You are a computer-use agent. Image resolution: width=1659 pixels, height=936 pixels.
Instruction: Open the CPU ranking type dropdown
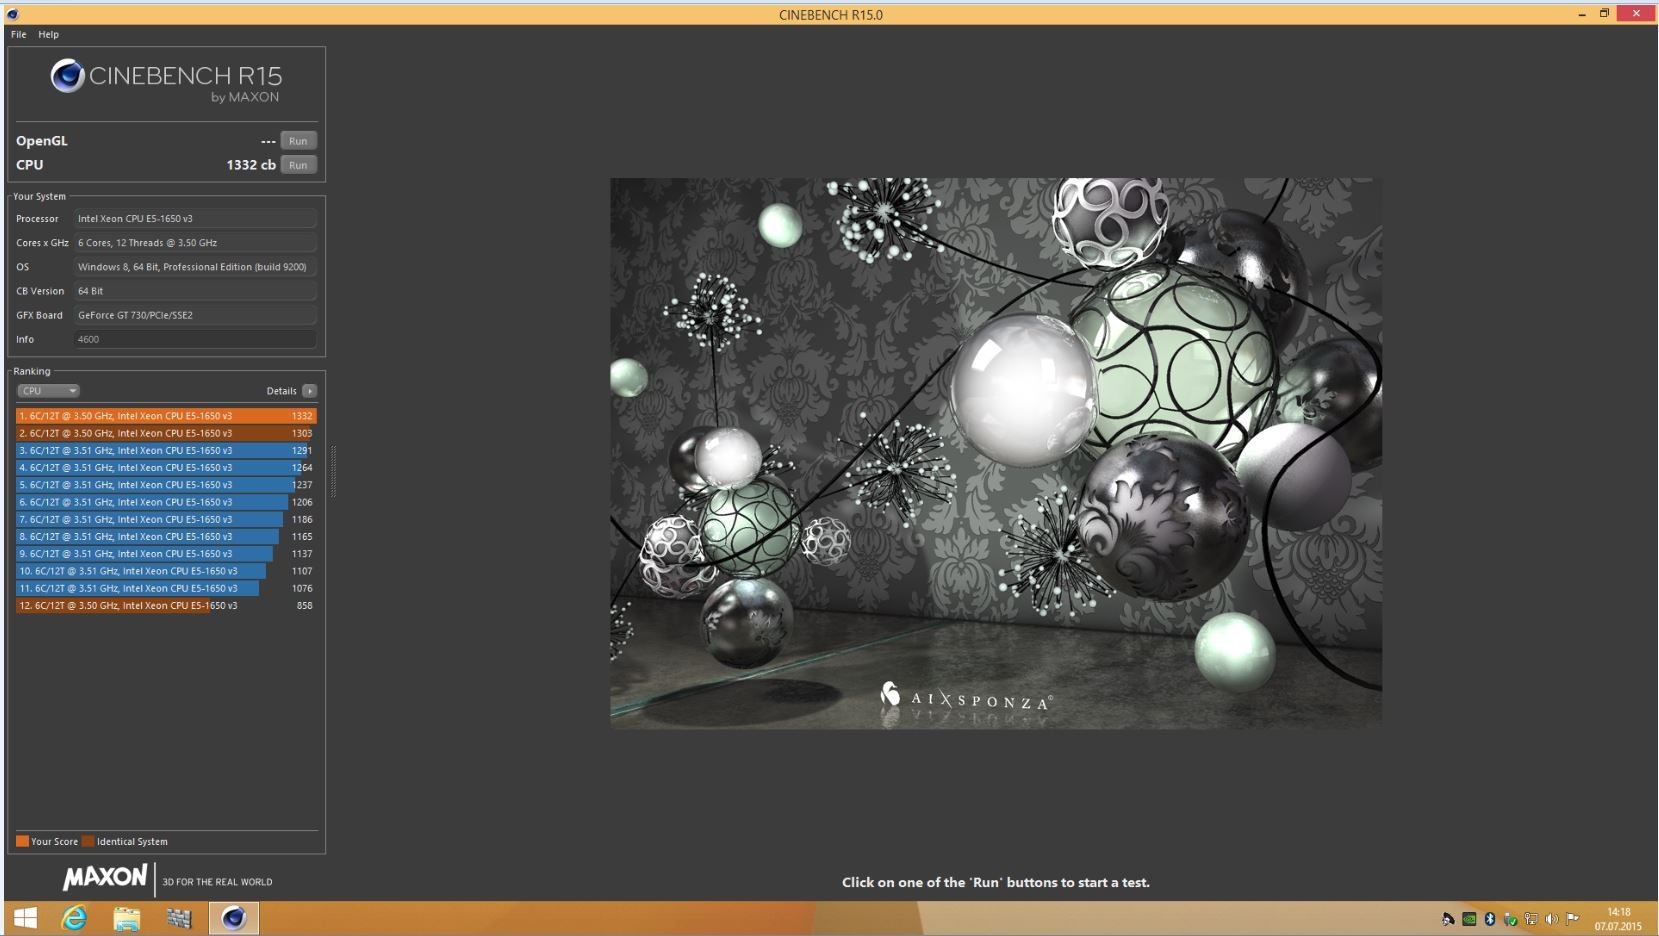click(48, 391)
